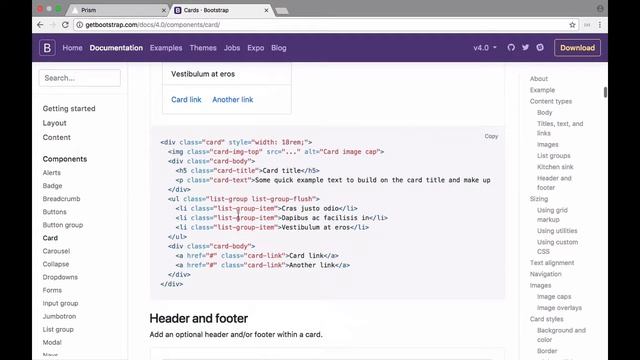Screen dimensions: 640x360
Task: Click the Chrome profile icon
Action: (x=600, y=9)
